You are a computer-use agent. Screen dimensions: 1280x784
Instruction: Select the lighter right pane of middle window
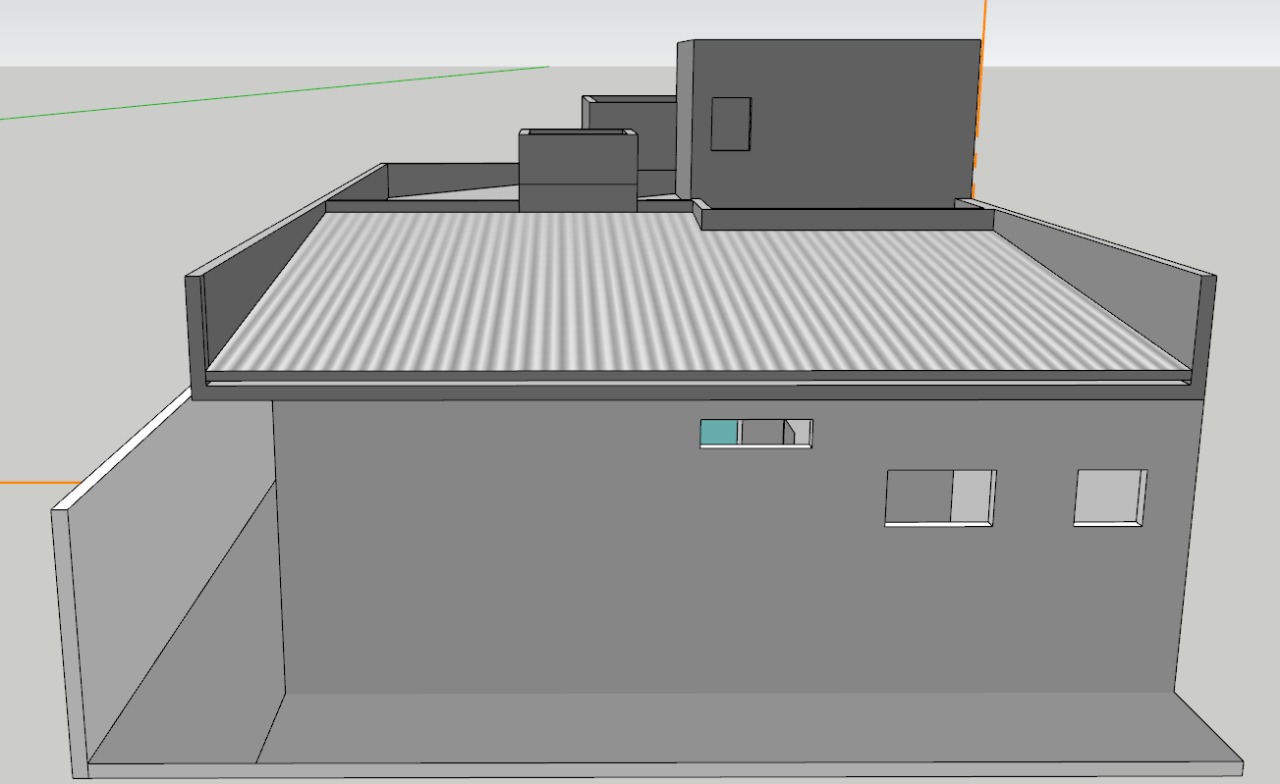(970, 496)
